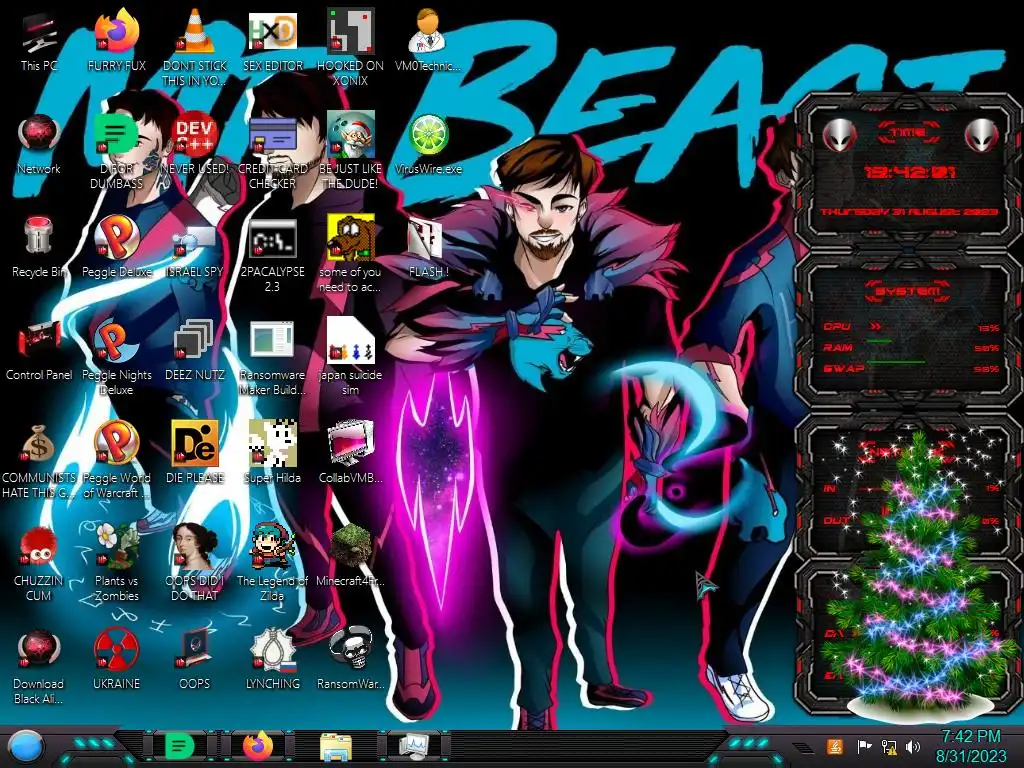Open the Minecraft4Fr grass block shortcut
Image resolution: width=1024 pixels, height=768 pixels.
pyautogui.click(x=351, y=556)
